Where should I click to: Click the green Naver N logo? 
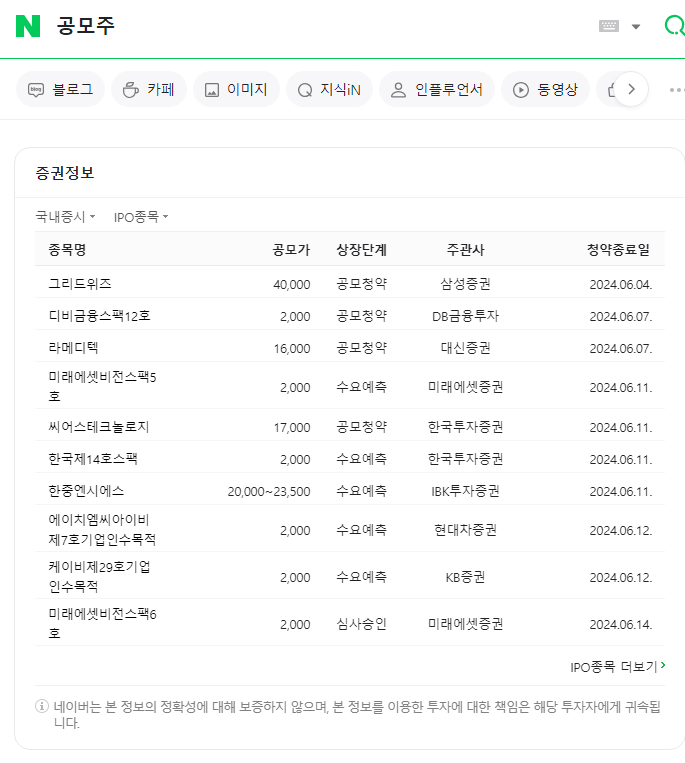(x=28, y=26)
